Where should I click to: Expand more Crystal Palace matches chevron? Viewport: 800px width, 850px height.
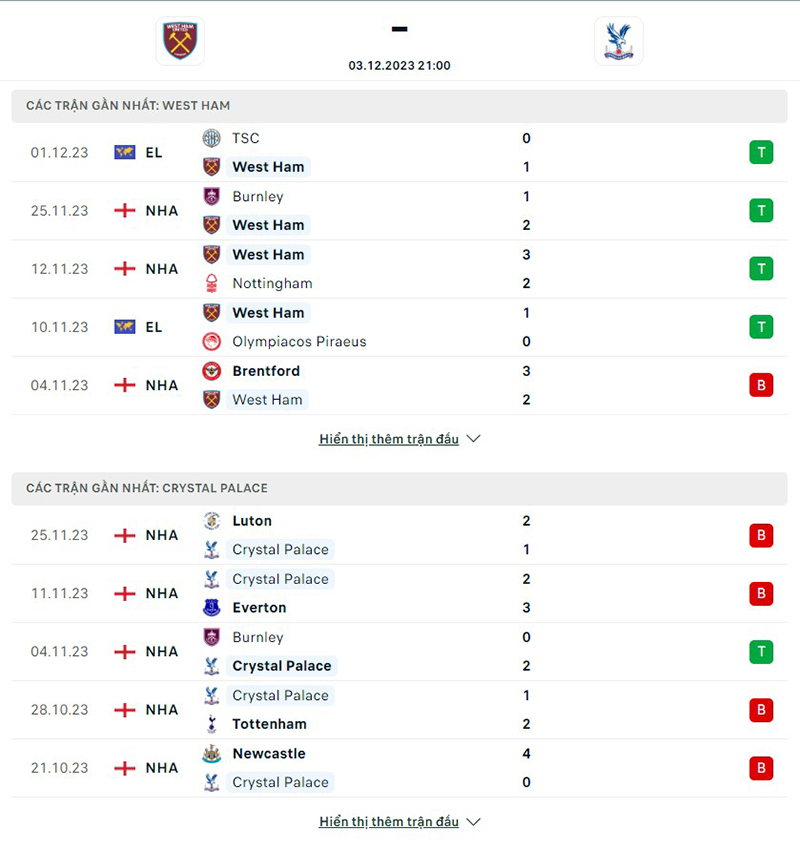point(474,822)
